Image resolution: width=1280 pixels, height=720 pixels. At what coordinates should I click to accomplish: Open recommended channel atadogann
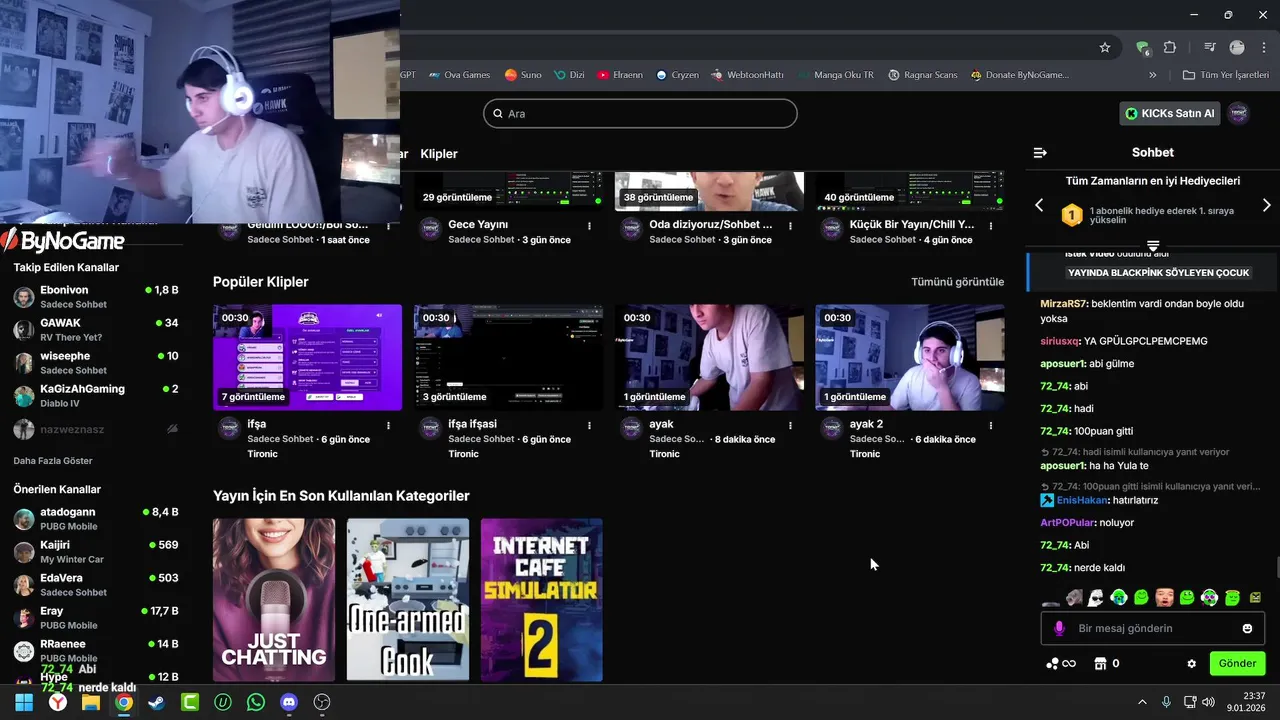point(96,519)
